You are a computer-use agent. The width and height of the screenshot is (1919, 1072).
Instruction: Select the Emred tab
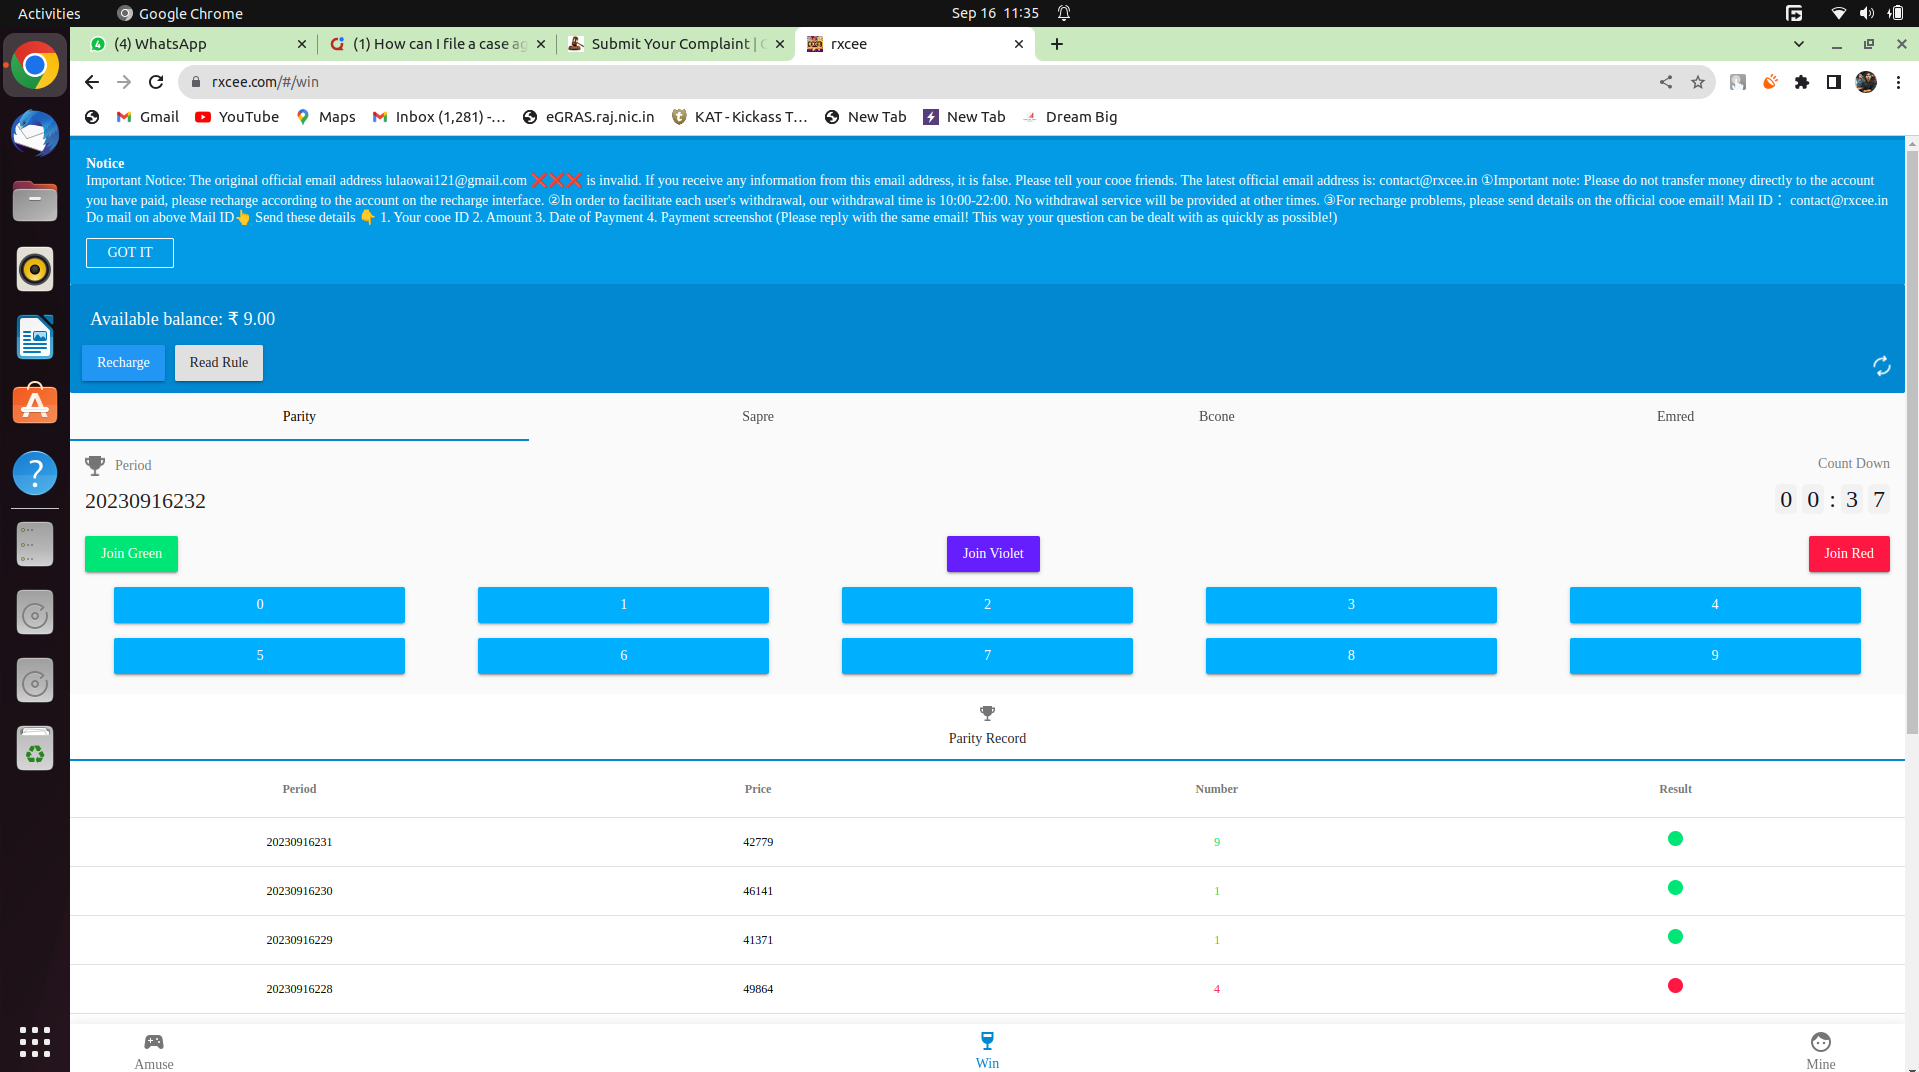tap(1675, 416)
